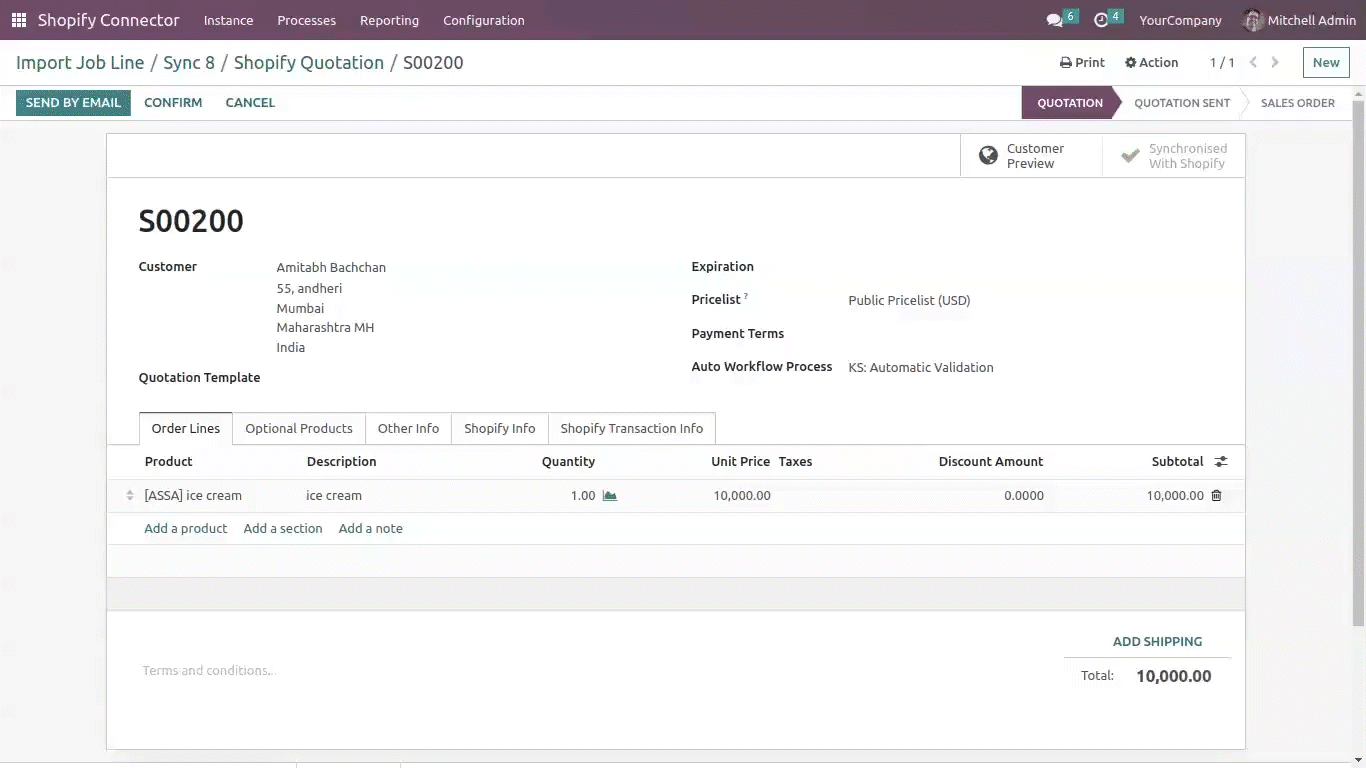Image resolution: width=1366 pixels, height=768 pixels.
Task: Click Add a product link
Action: point(186,528)
